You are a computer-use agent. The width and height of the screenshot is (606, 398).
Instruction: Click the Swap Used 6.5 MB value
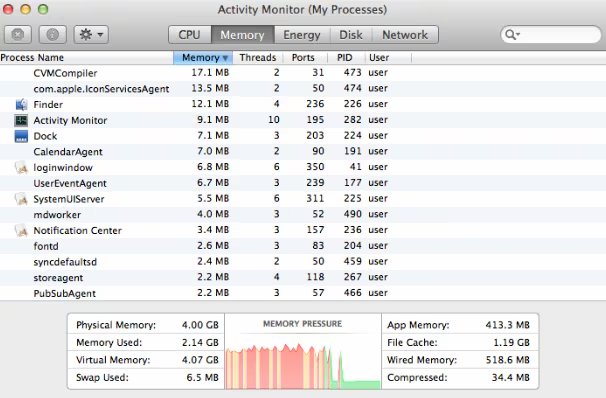pyautogui.click(x=203, y=377)
